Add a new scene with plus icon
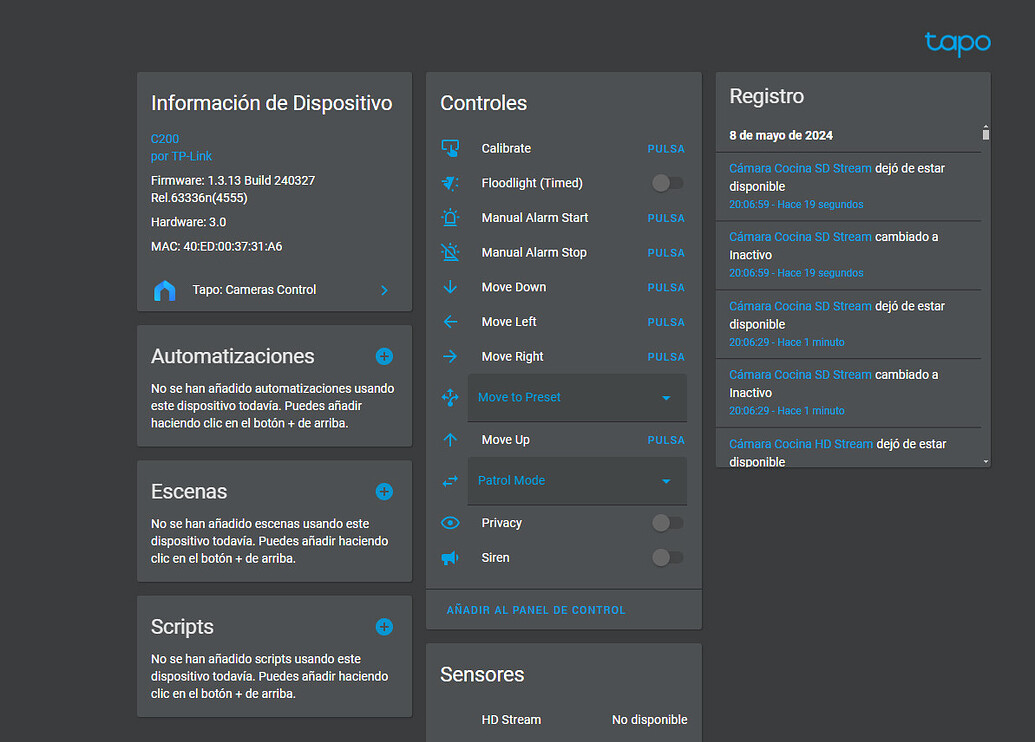 tap(384, 492)
